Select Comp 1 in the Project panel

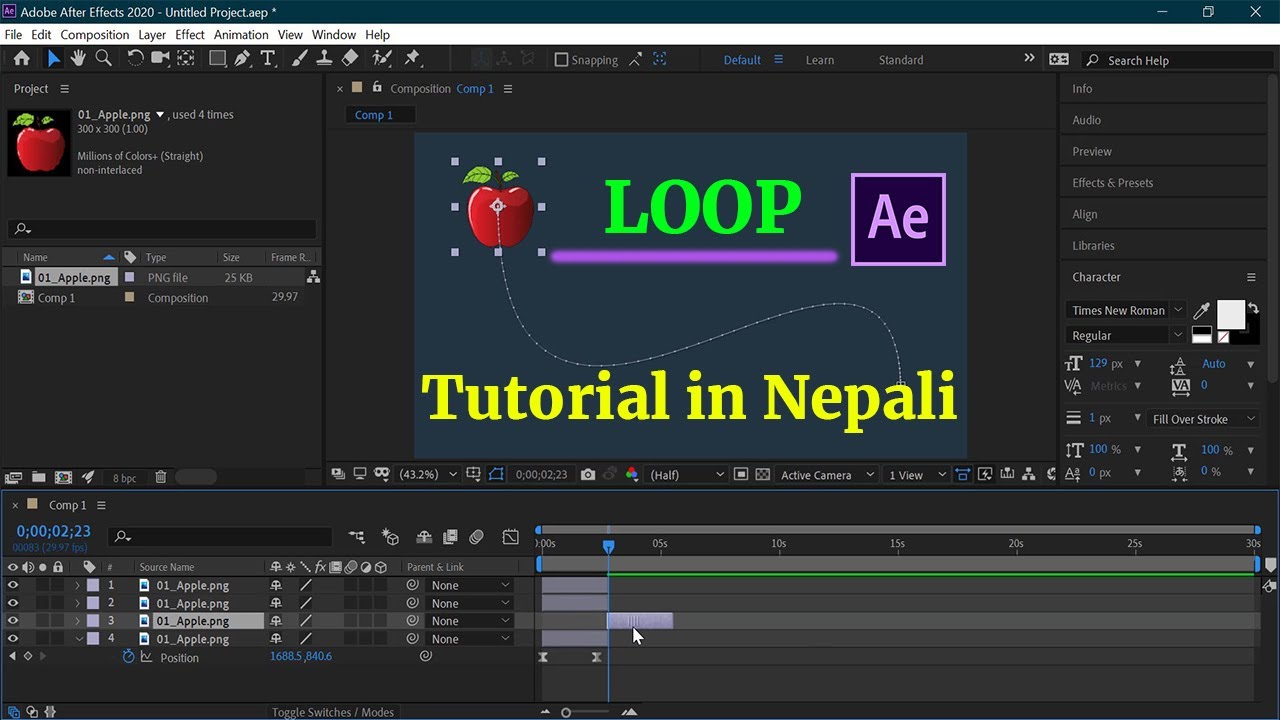(x=56, y=298)
